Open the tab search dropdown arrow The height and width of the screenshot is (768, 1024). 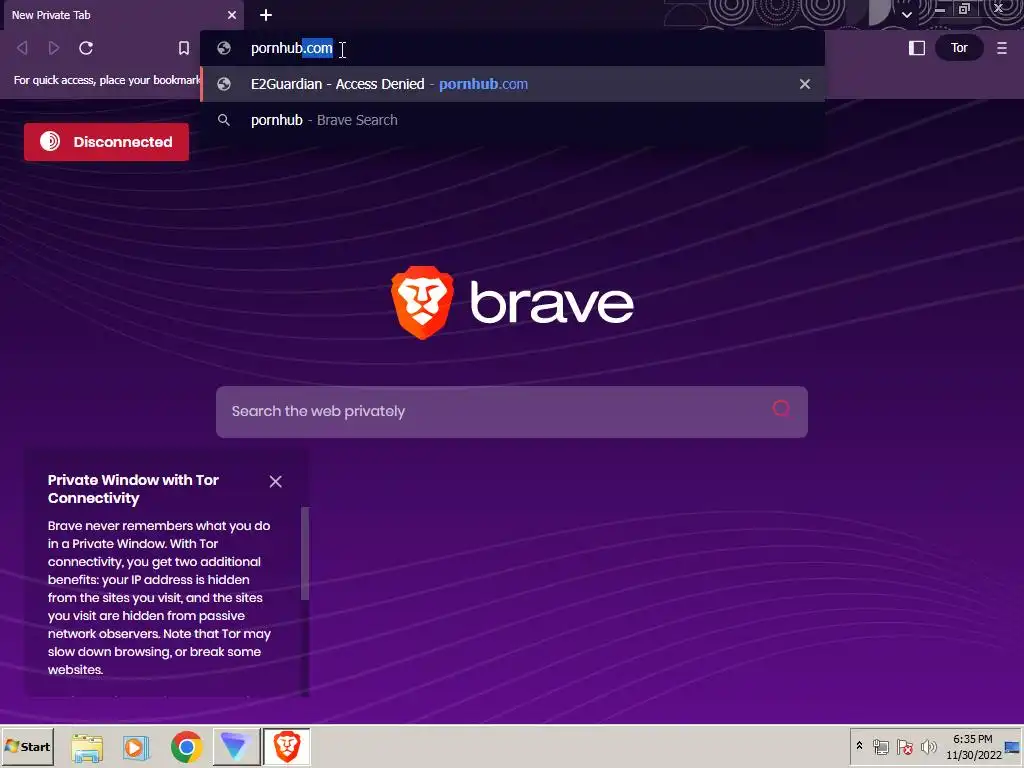pos(906,14)
